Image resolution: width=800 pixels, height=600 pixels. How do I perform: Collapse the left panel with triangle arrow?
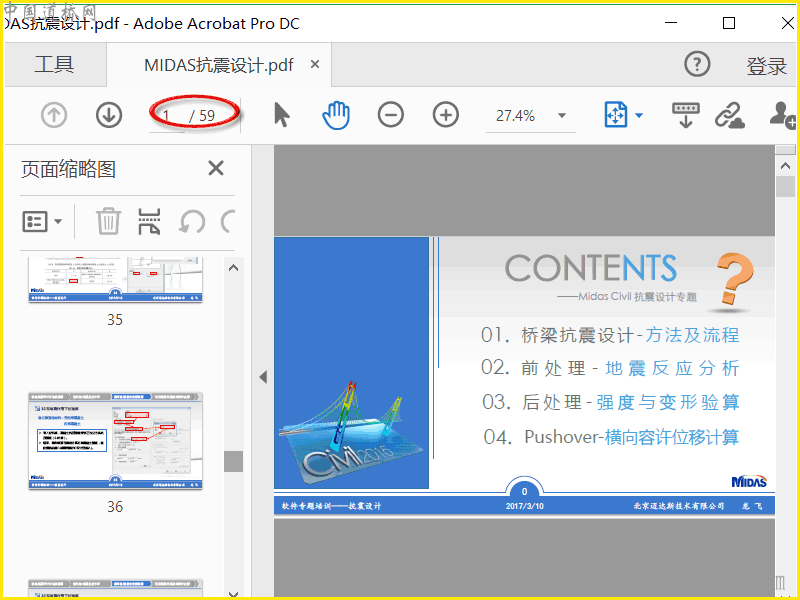[x=263, y=377]
